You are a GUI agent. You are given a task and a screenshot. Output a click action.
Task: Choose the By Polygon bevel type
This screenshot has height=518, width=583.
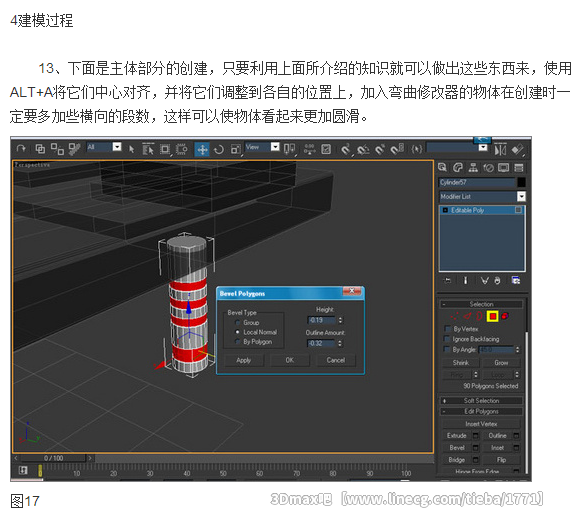[238, 341]
